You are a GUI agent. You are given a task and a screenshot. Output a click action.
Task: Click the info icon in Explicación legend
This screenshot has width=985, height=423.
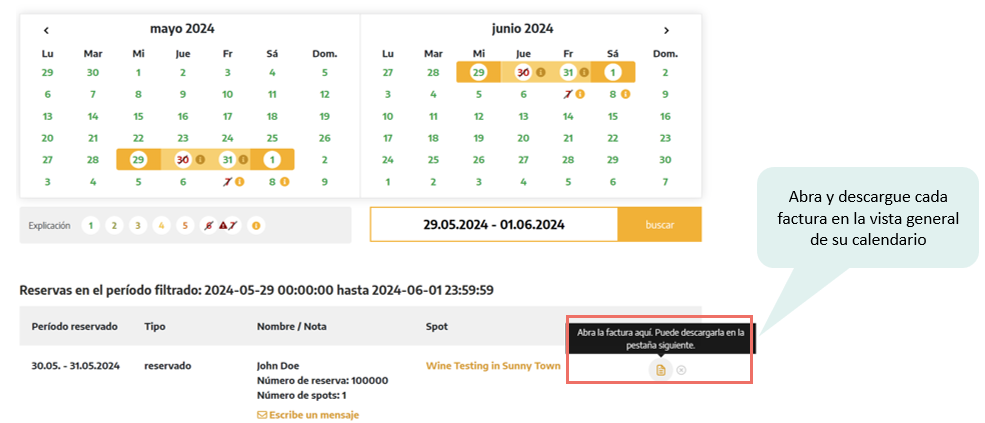pos(256,226)
